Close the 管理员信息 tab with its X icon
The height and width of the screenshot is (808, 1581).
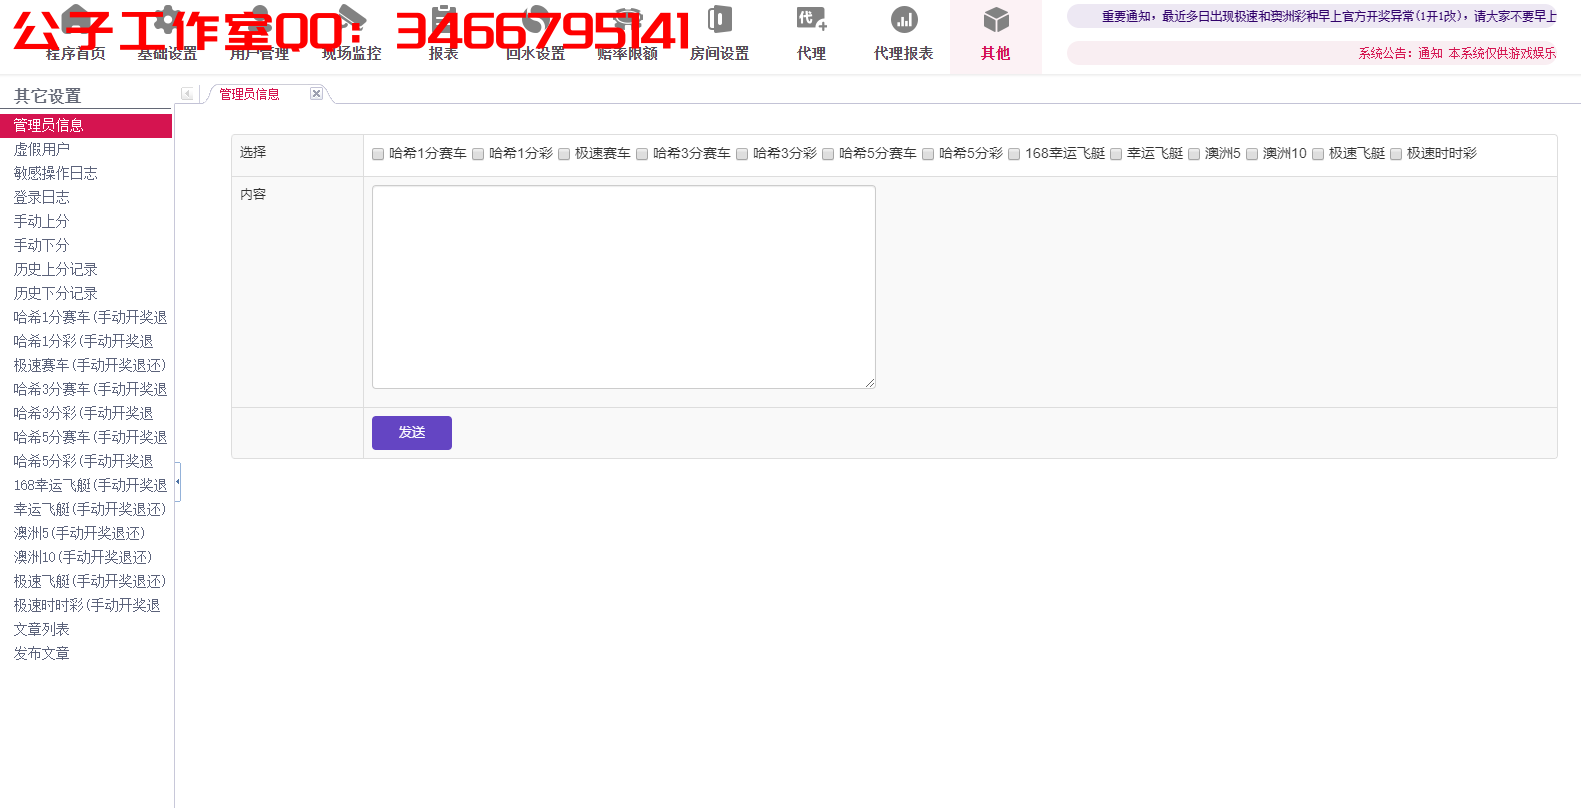click(x=316, y=93)
